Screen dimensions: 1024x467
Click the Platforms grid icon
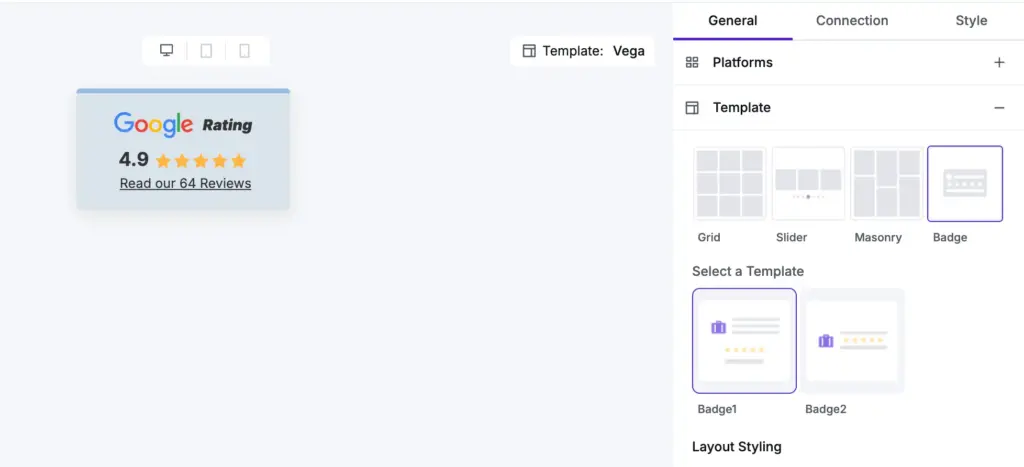[692, 63]
